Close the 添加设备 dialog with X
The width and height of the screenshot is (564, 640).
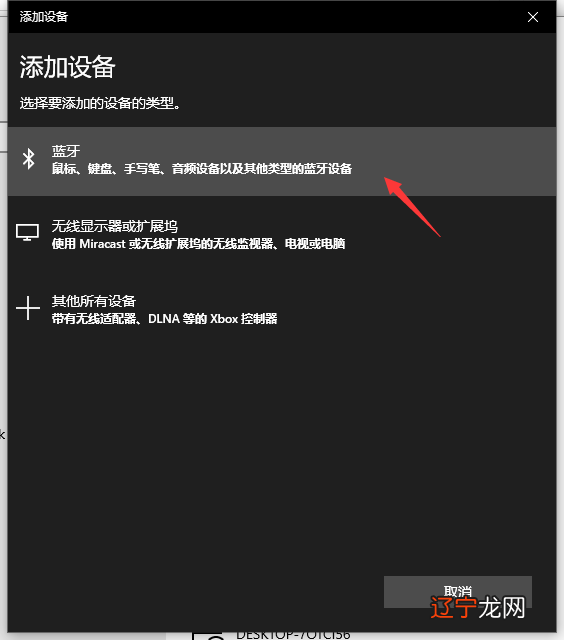[533, 17]
